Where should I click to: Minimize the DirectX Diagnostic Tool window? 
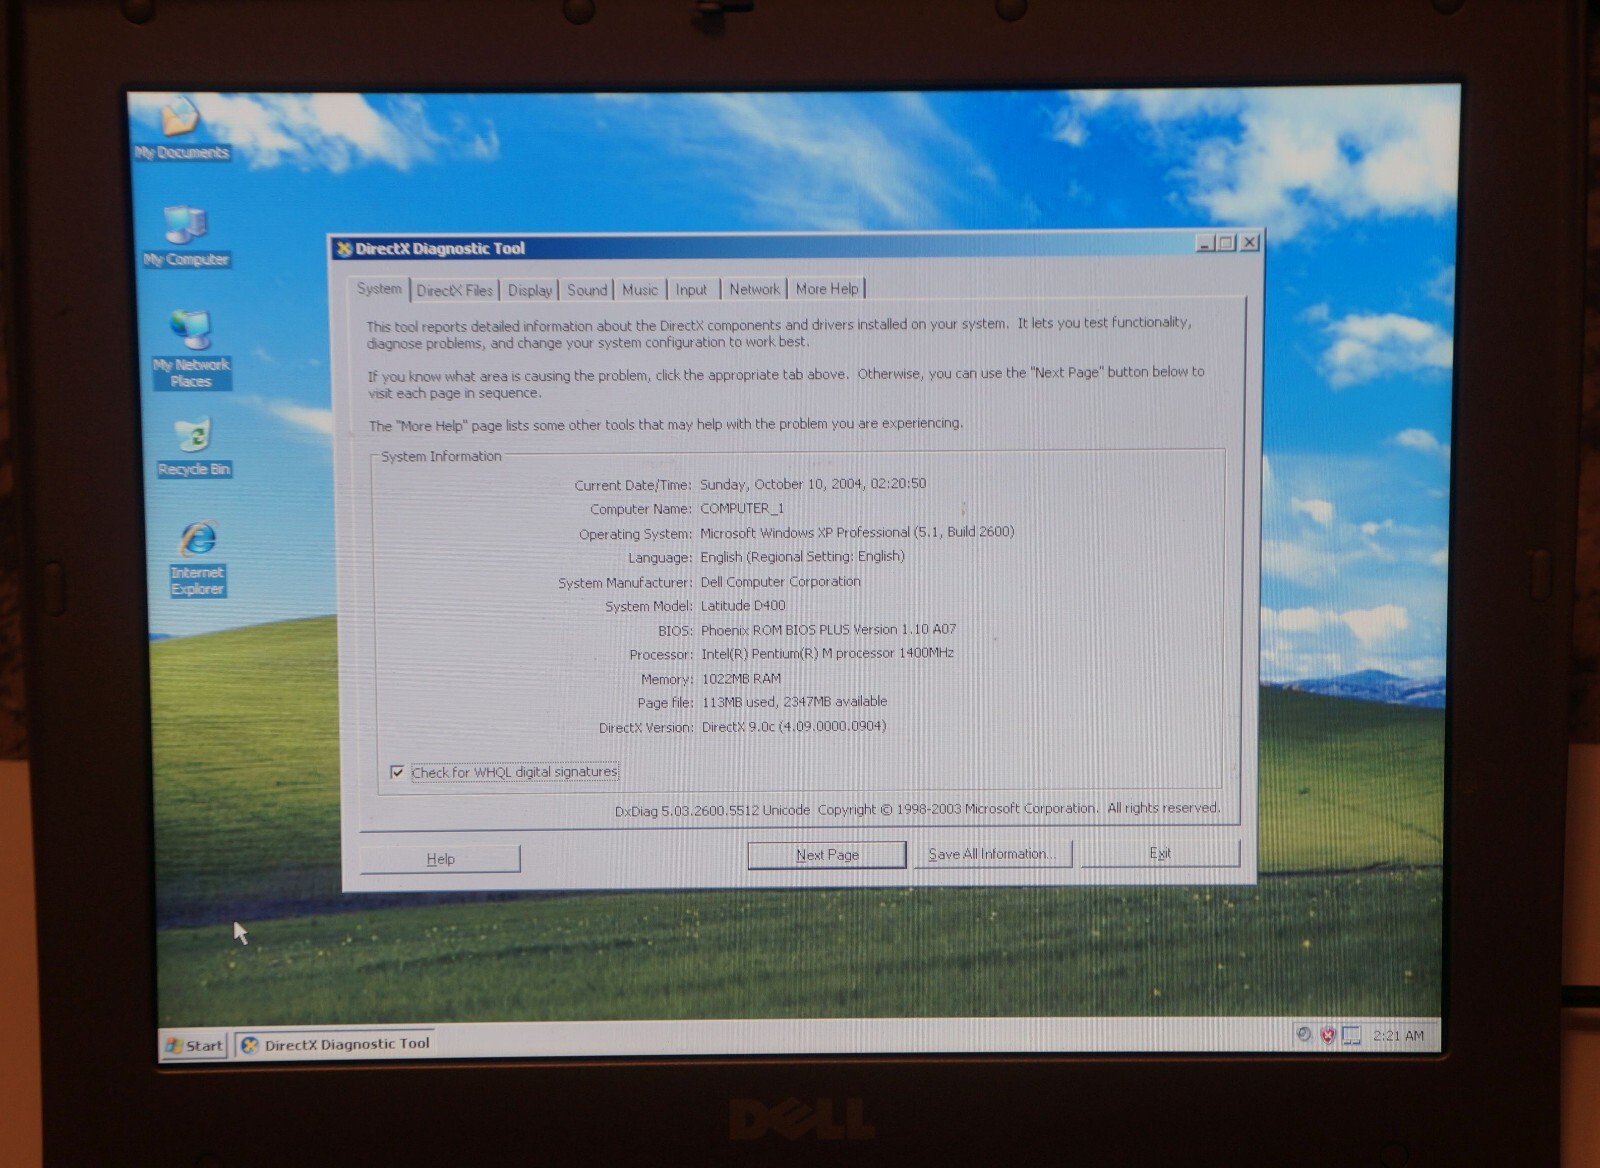tap(1205, 243)
